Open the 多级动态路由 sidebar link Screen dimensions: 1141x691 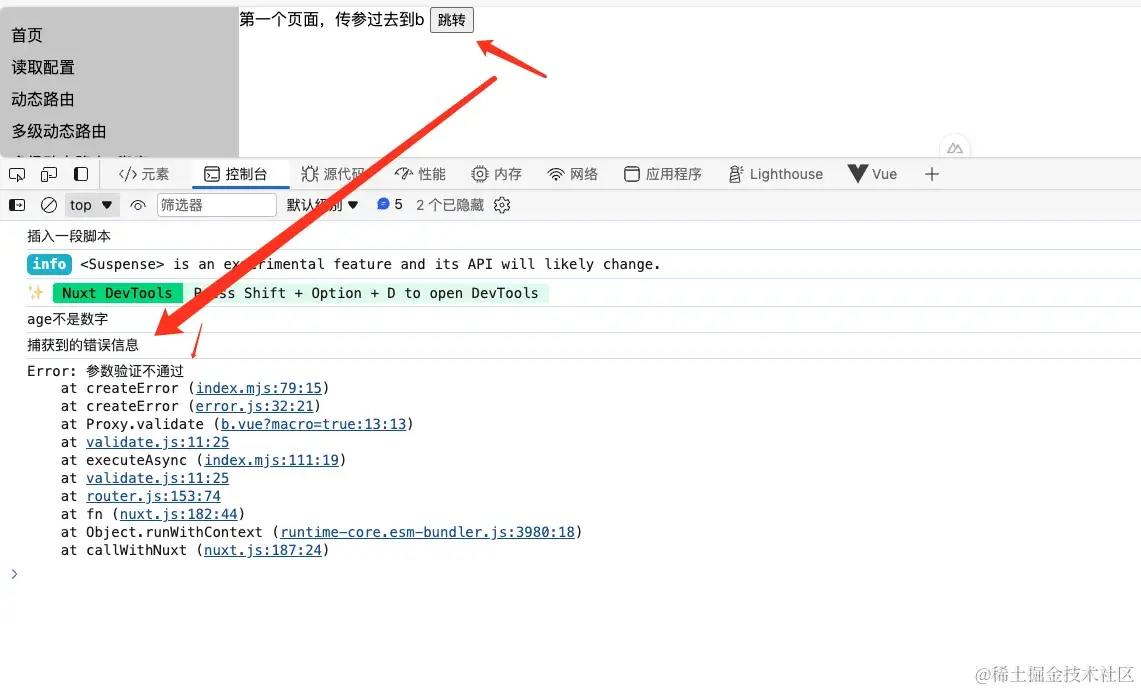click(x=59, y=131)
